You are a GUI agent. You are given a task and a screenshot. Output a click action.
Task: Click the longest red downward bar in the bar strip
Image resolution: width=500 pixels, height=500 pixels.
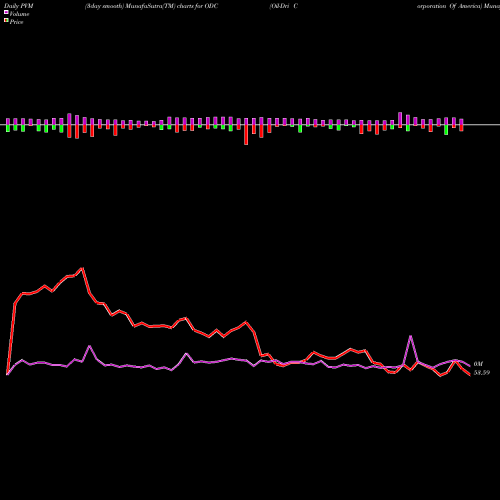[246, 135]
